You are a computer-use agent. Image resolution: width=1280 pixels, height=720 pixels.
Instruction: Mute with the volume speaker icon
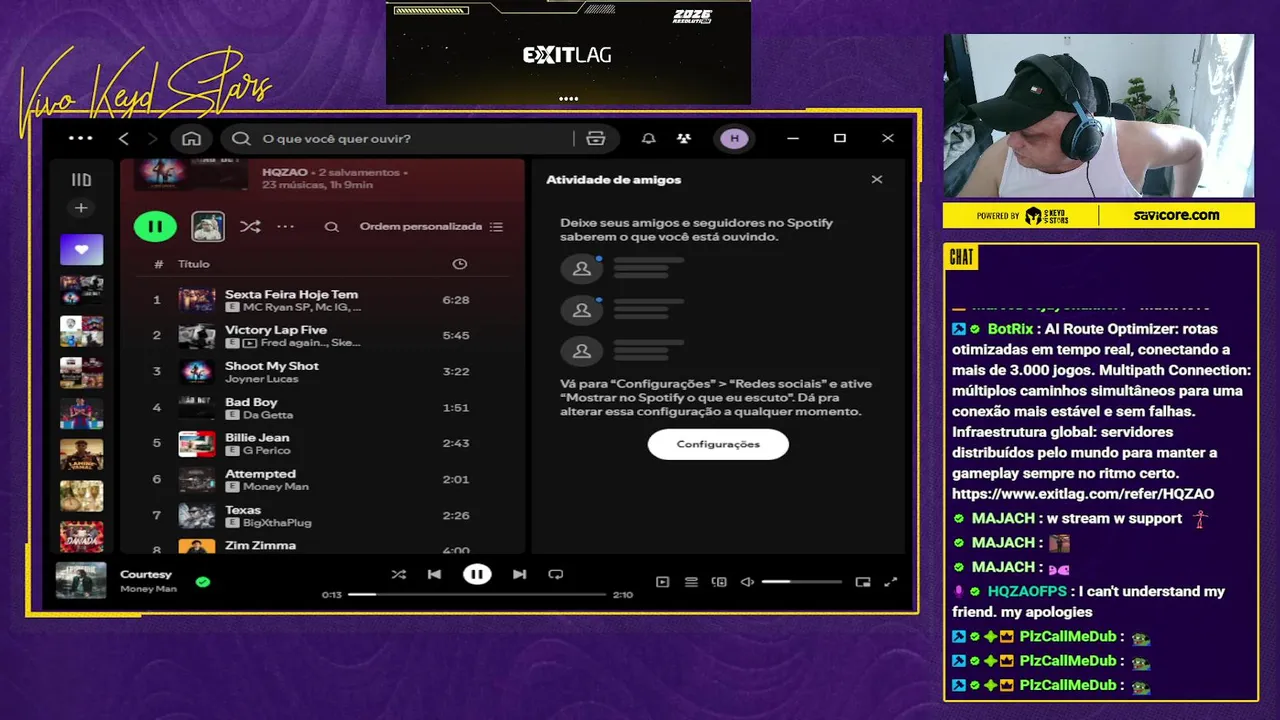tap(747, 582)
